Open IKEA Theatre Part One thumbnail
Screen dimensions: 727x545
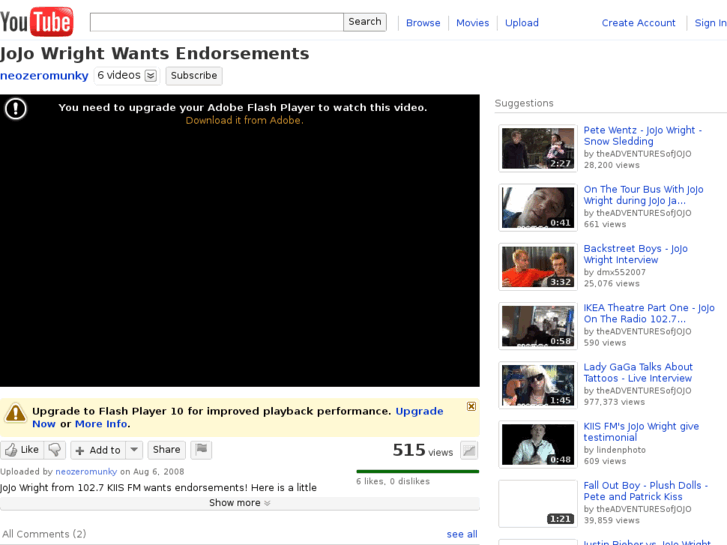click(538, 326)
